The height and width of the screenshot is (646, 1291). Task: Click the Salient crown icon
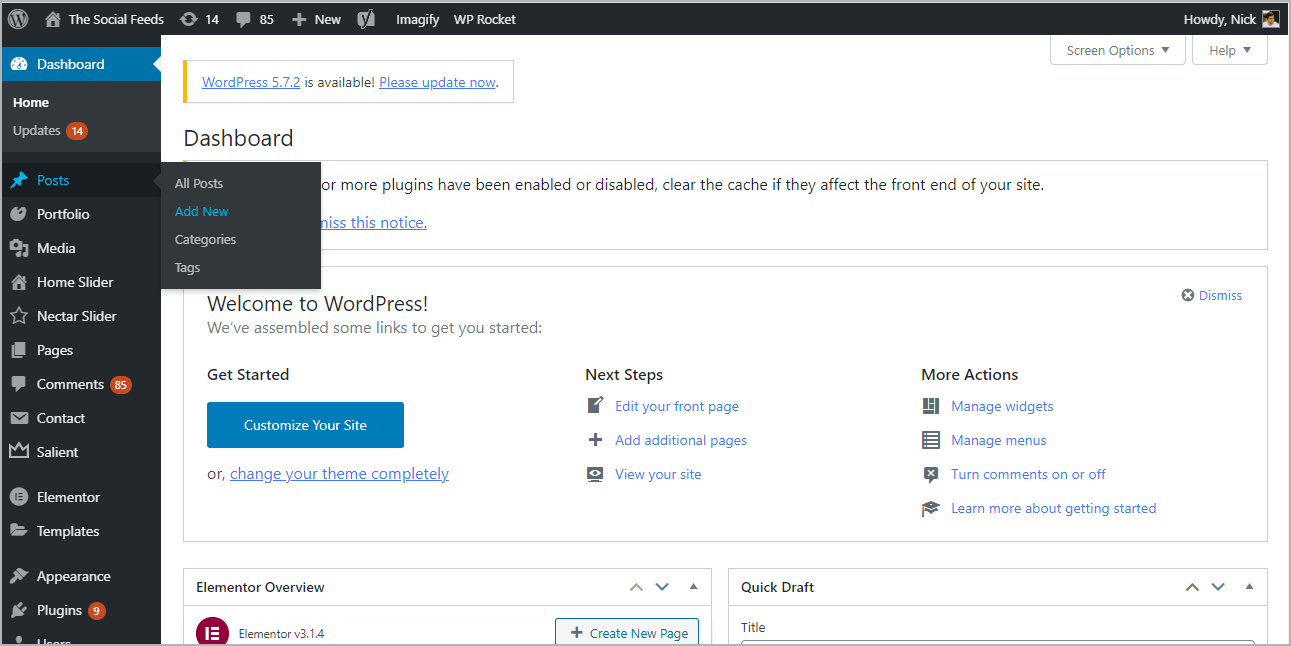(x=19, y=452)
